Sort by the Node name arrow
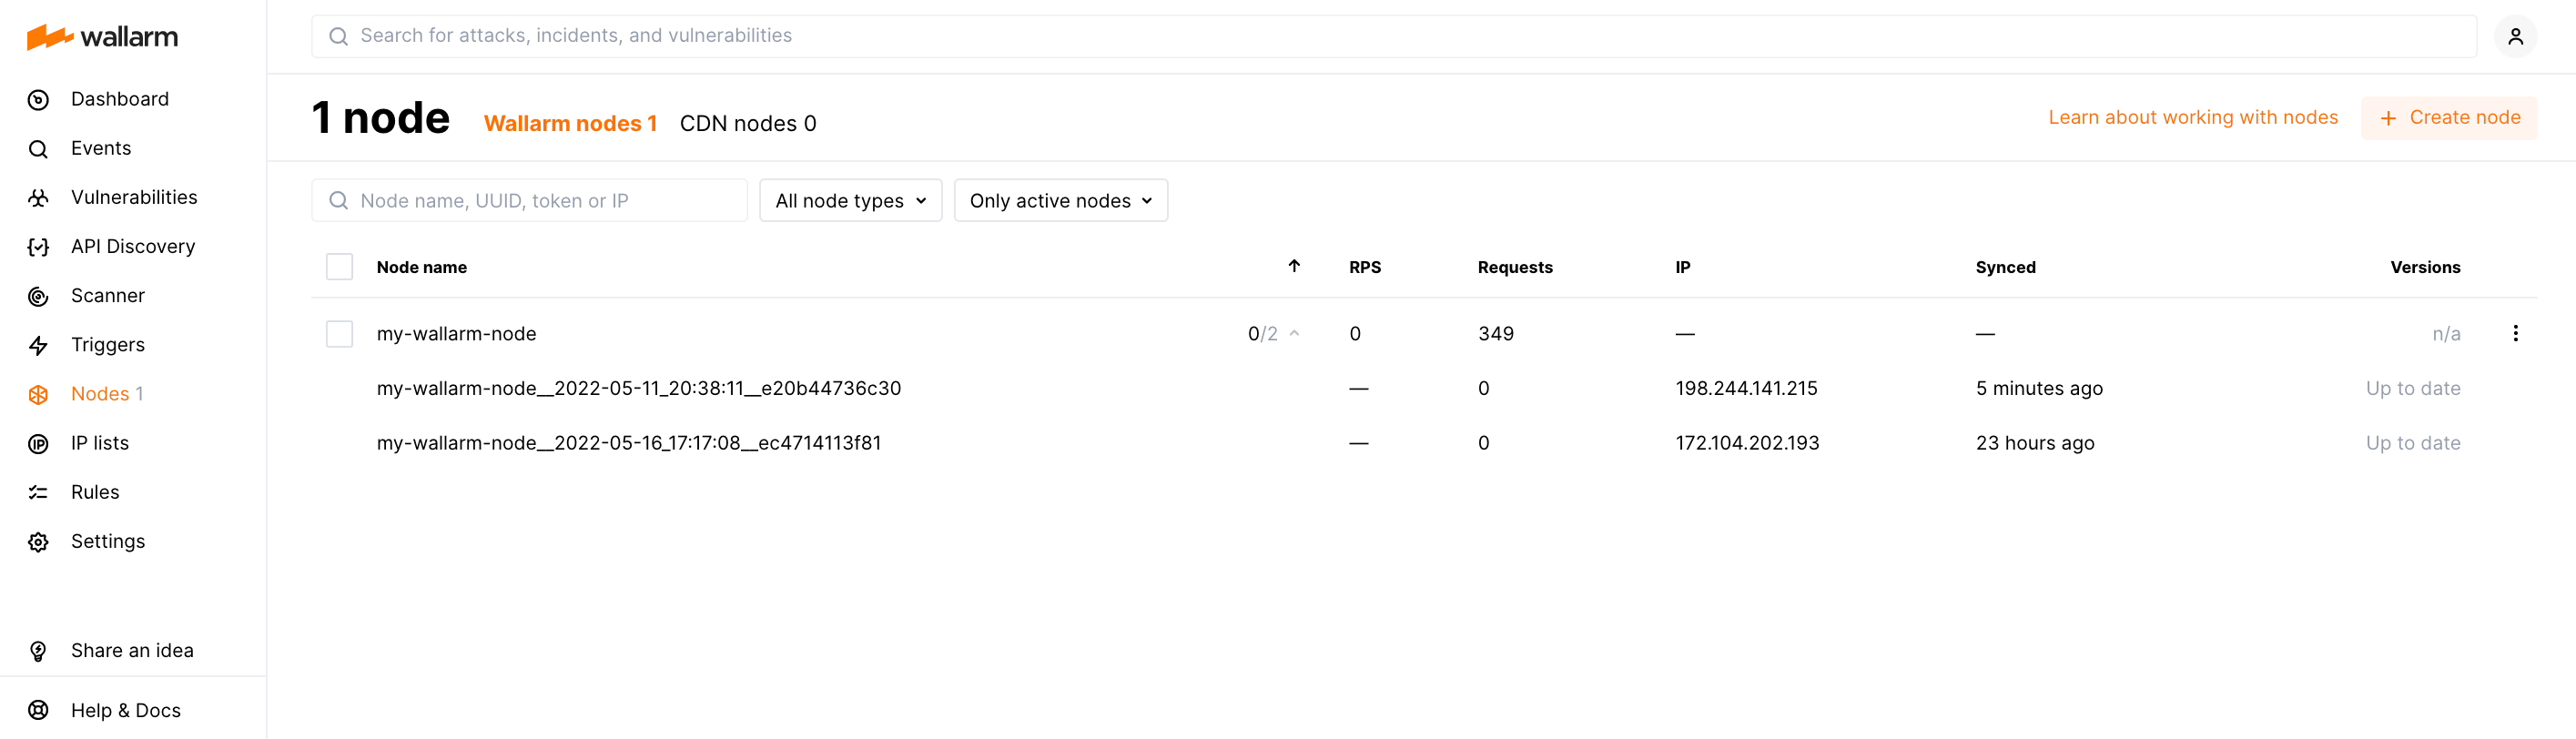 coord(1294,266)
